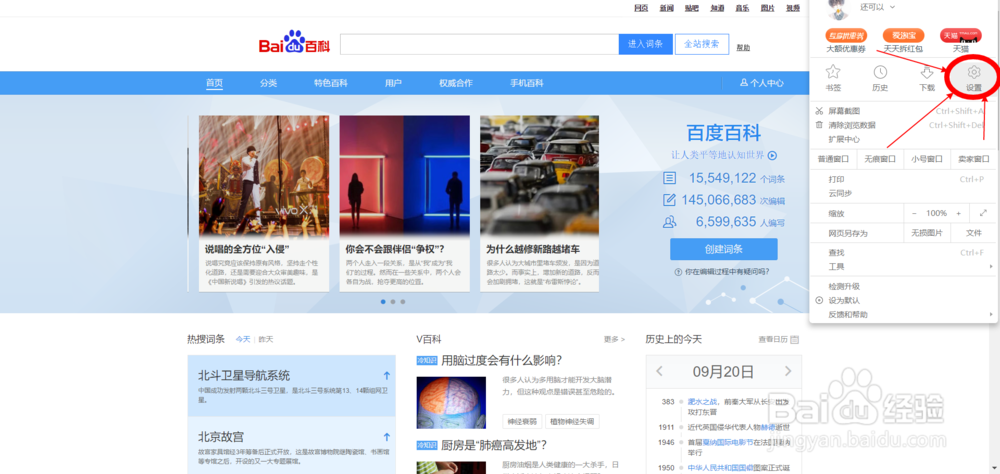
Task: Save page as 文件
Action: (x=973, y=233)
